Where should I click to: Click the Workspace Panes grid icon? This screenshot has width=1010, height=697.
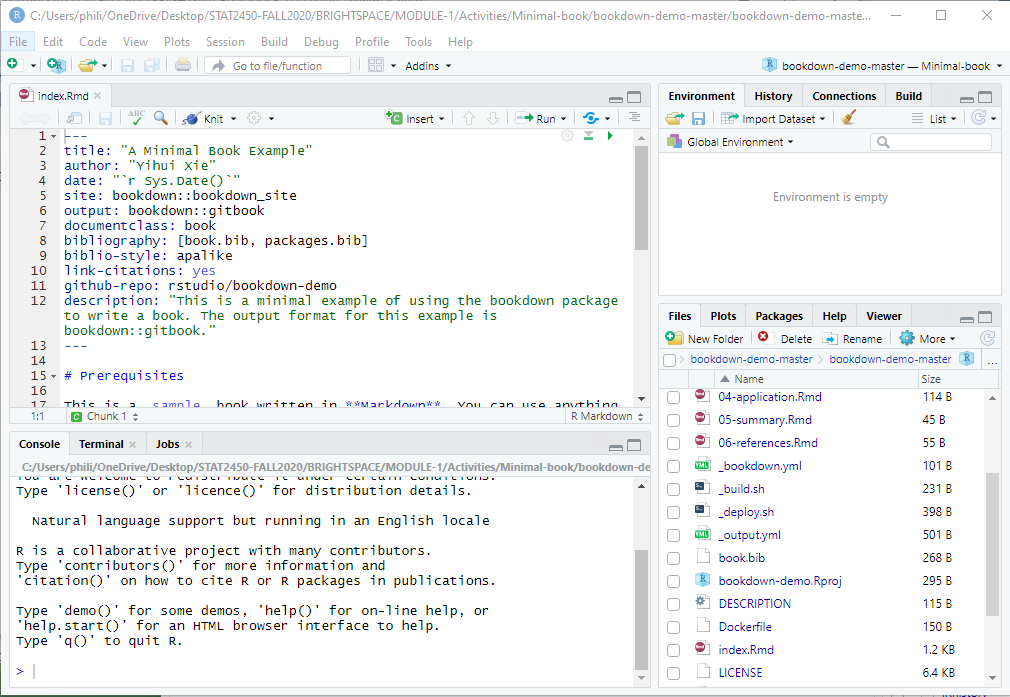coord(376,65)
